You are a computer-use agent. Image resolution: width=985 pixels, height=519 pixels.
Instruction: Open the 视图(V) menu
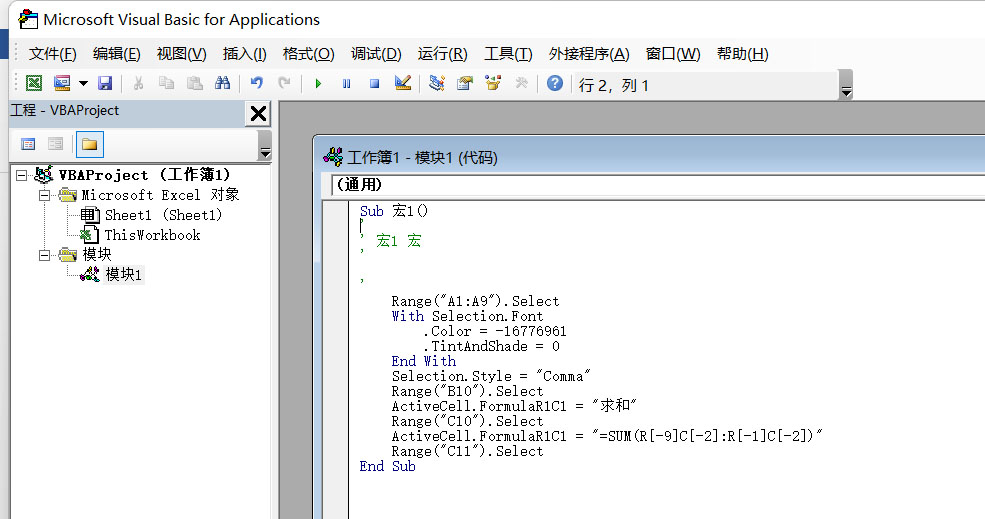pos(182,54)
